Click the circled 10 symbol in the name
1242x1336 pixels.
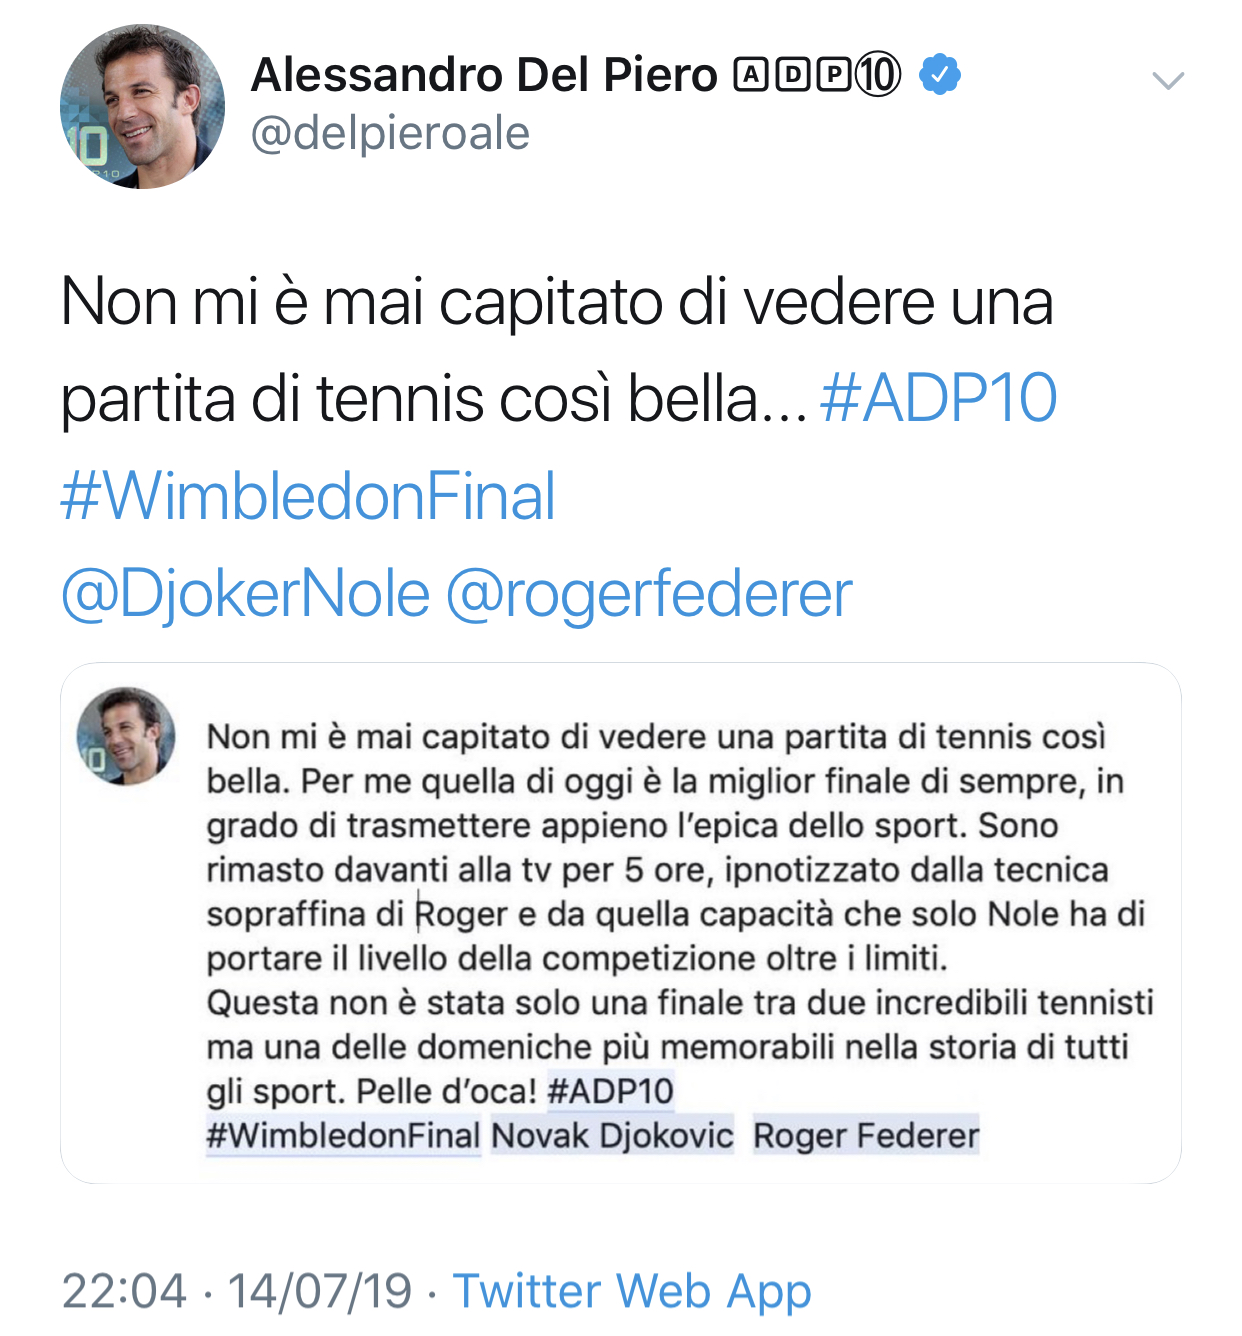tap(878, 75)
